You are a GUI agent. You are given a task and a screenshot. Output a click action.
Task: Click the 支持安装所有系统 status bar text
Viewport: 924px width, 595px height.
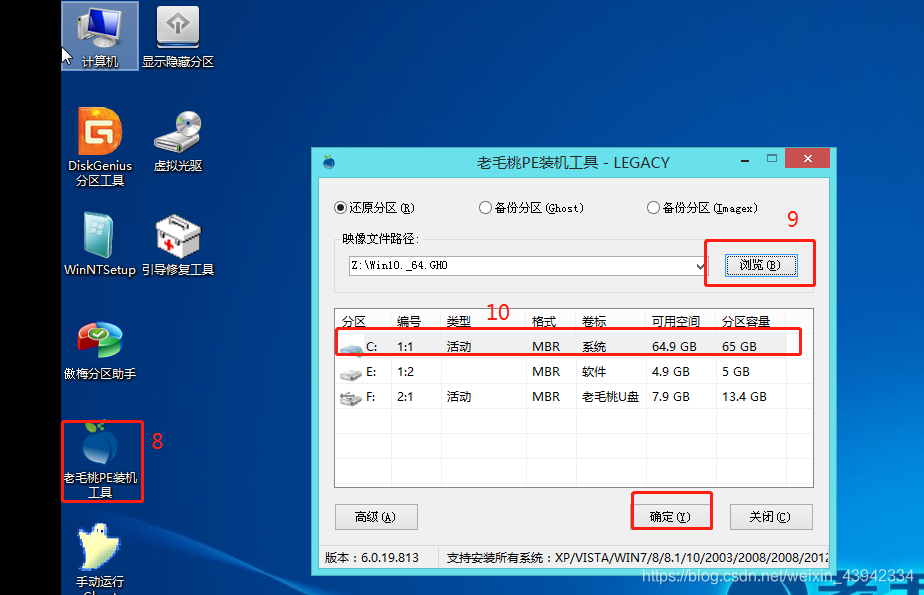[636, 557]
